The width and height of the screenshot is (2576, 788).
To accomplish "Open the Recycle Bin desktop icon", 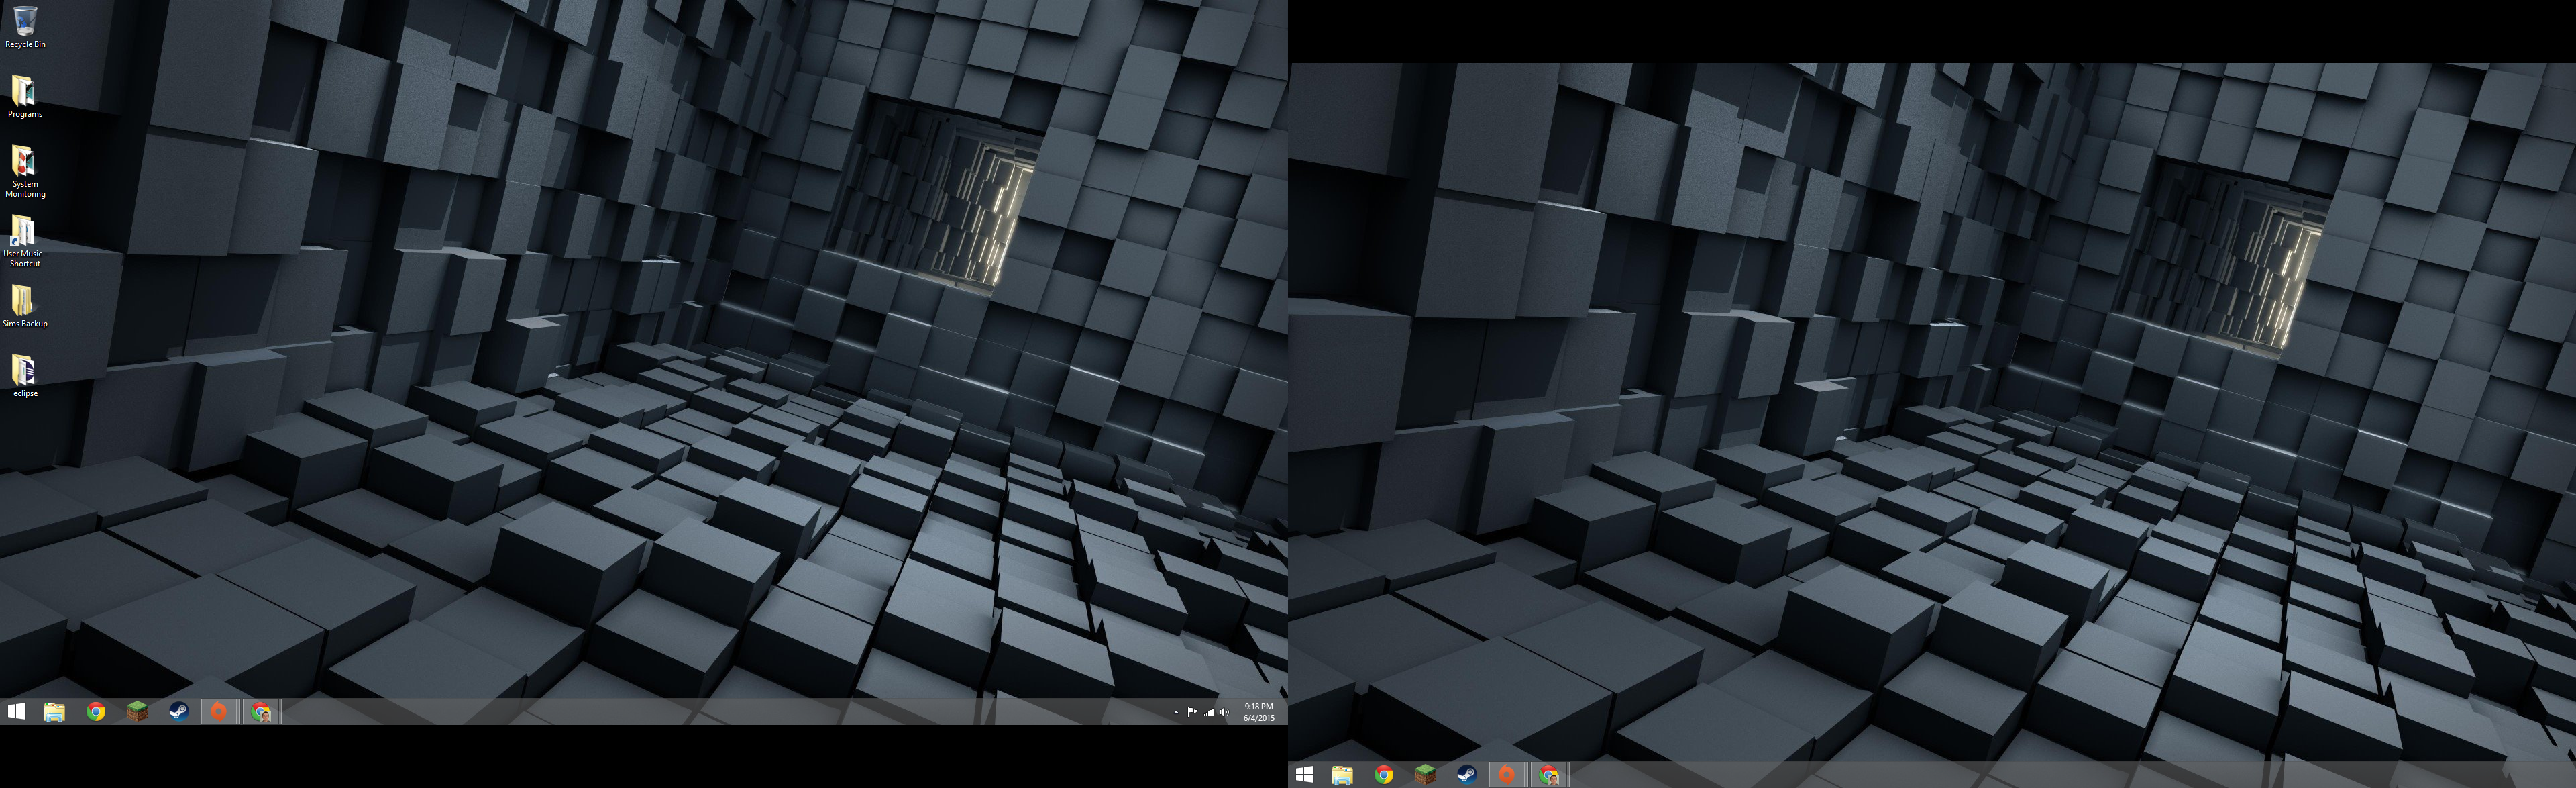I will coord(25,27).
